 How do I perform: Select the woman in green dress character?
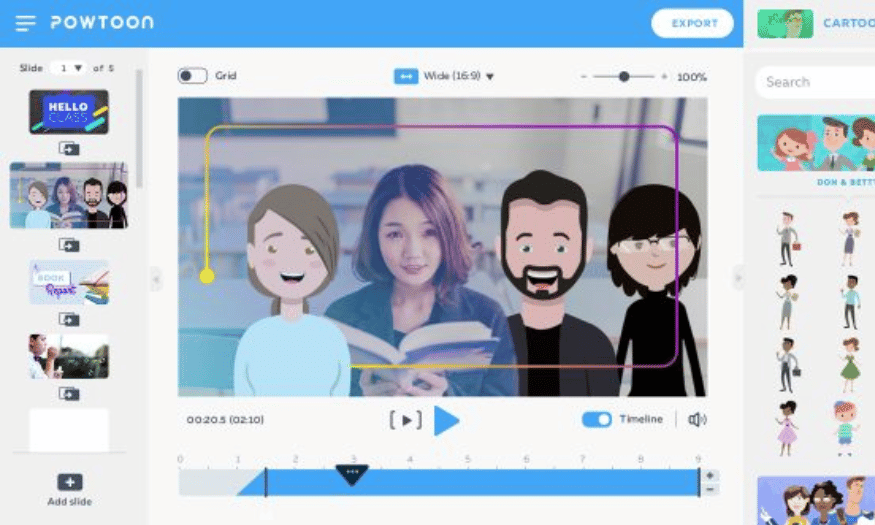(850, 365)
